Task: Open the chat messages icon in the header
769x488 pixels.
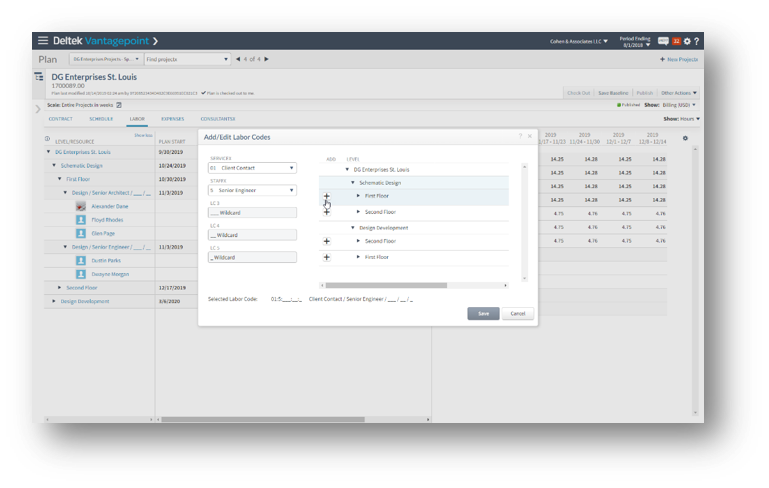Action: tap(663, 41)
